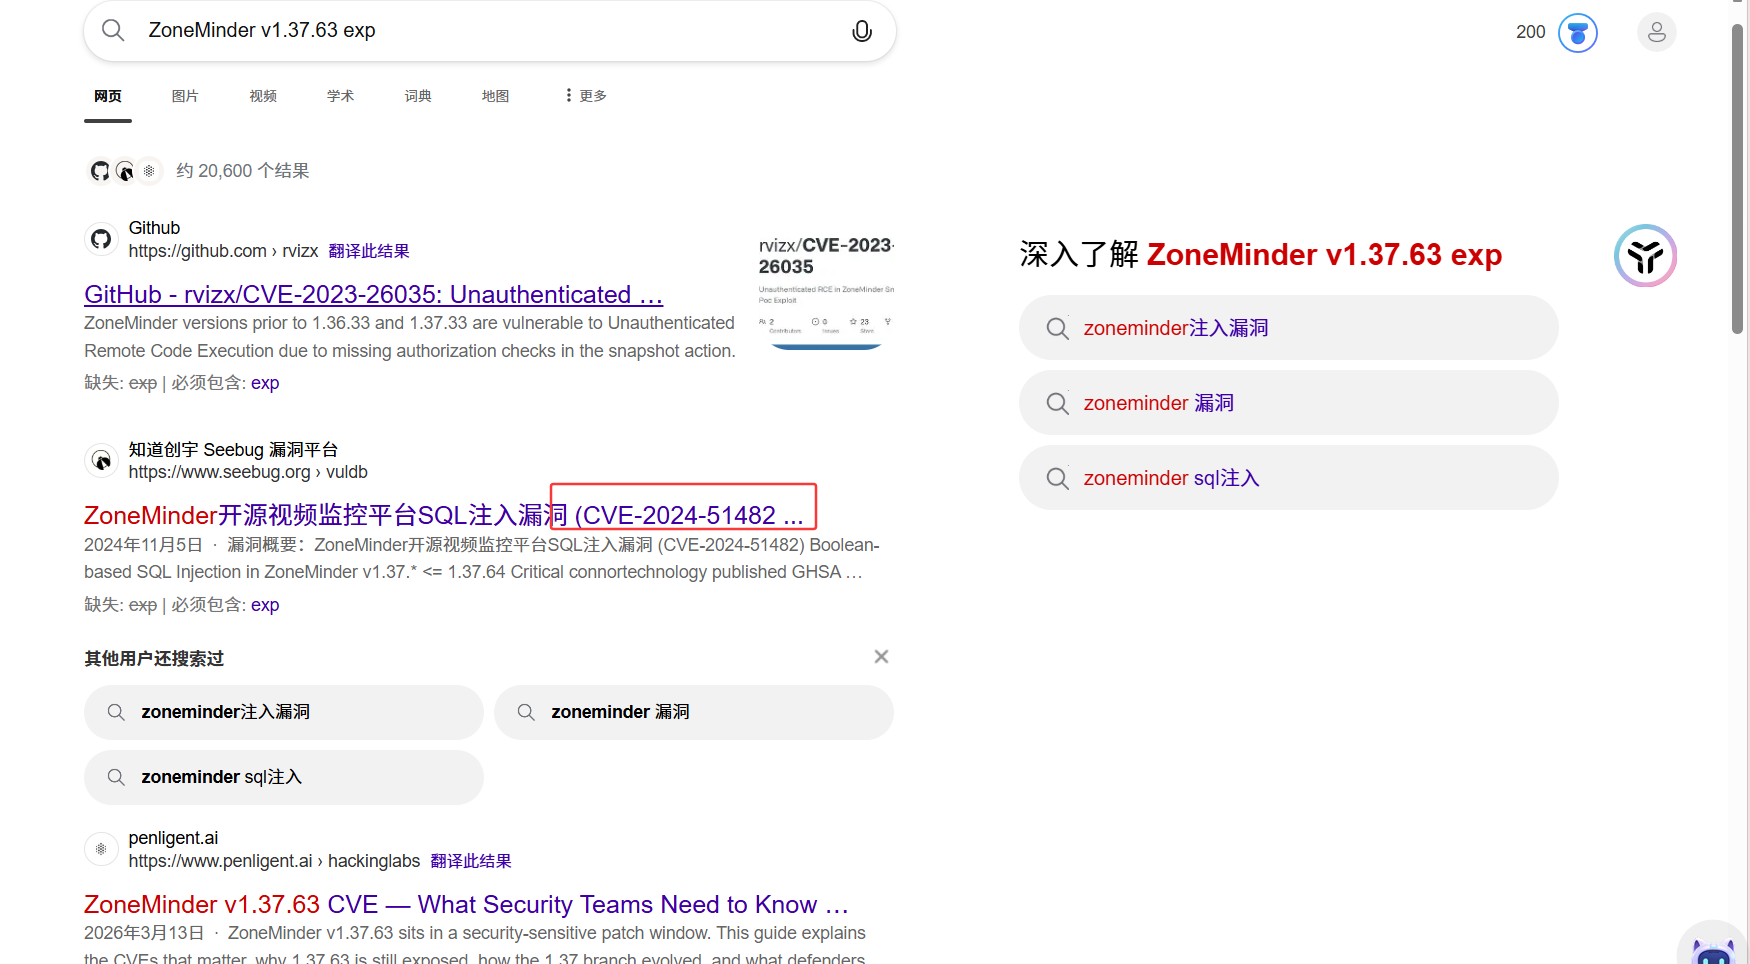Expand the 更多 menu in search tabs

[586, 96]
